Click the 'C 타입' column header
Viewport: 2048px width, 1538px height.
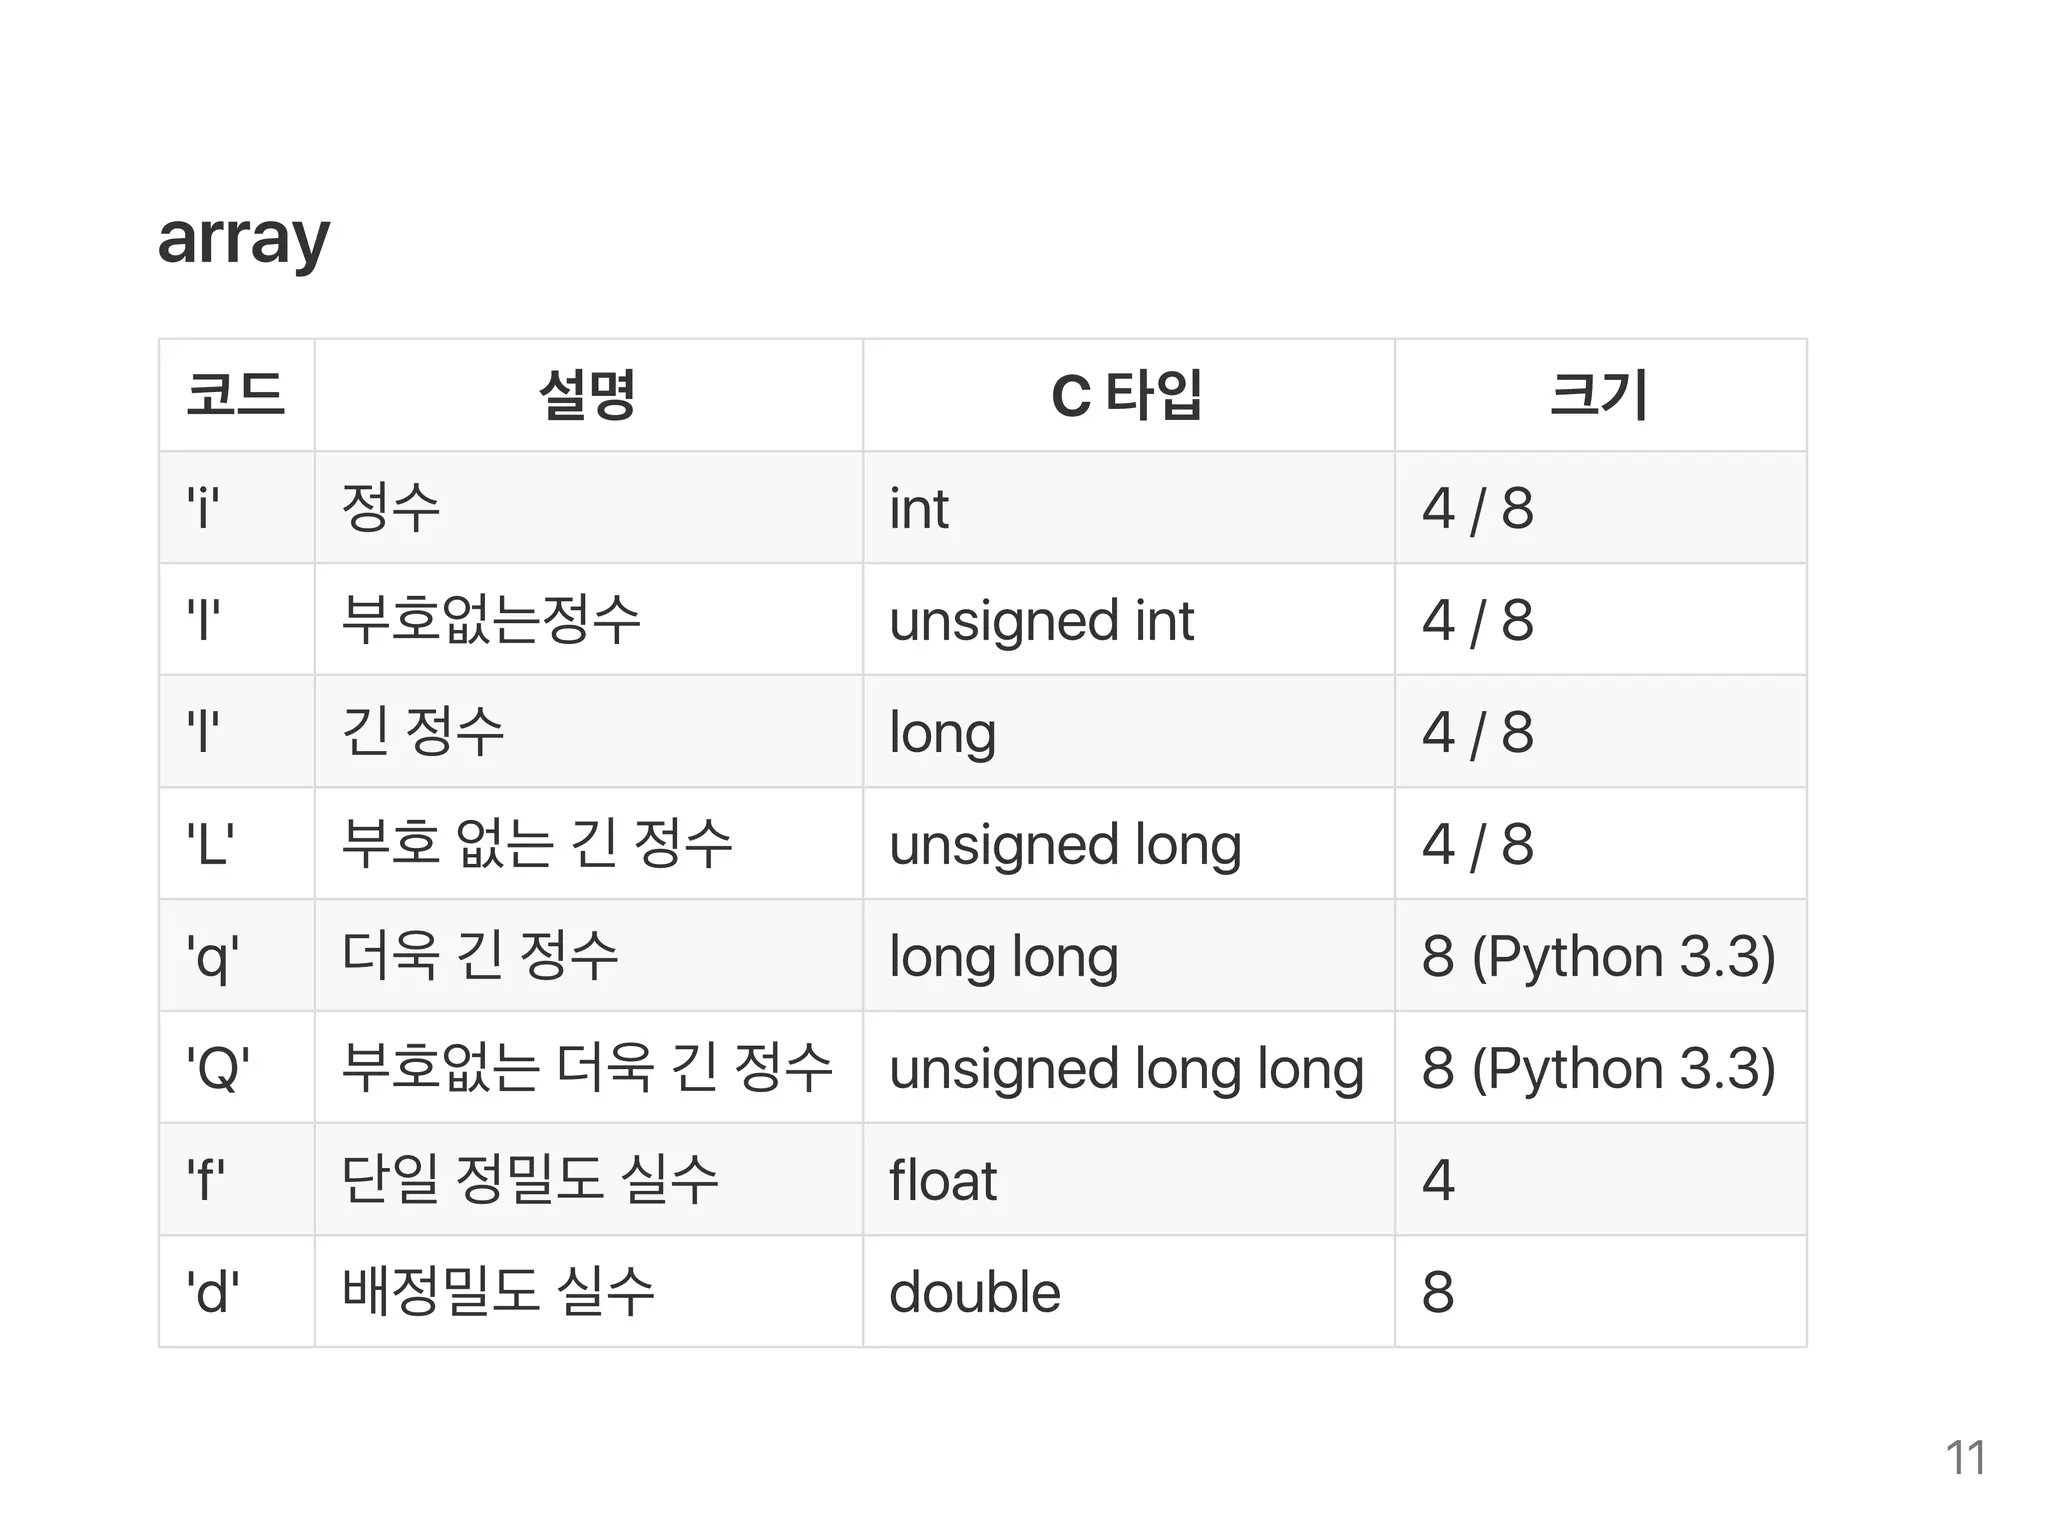[x=1127, y=395]
